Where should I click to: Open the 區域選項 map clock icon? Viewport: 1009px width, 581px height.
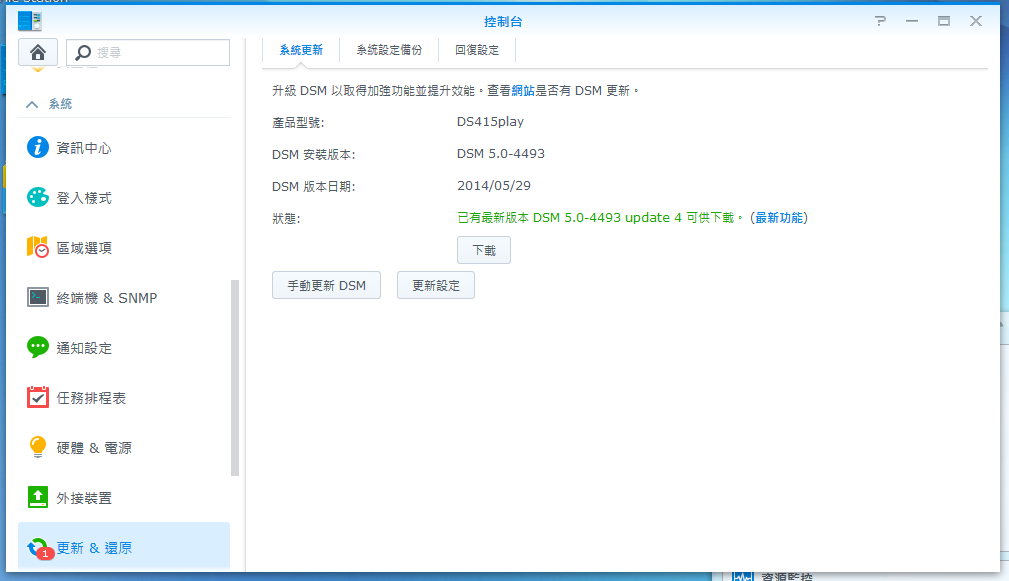pos(37,247)
